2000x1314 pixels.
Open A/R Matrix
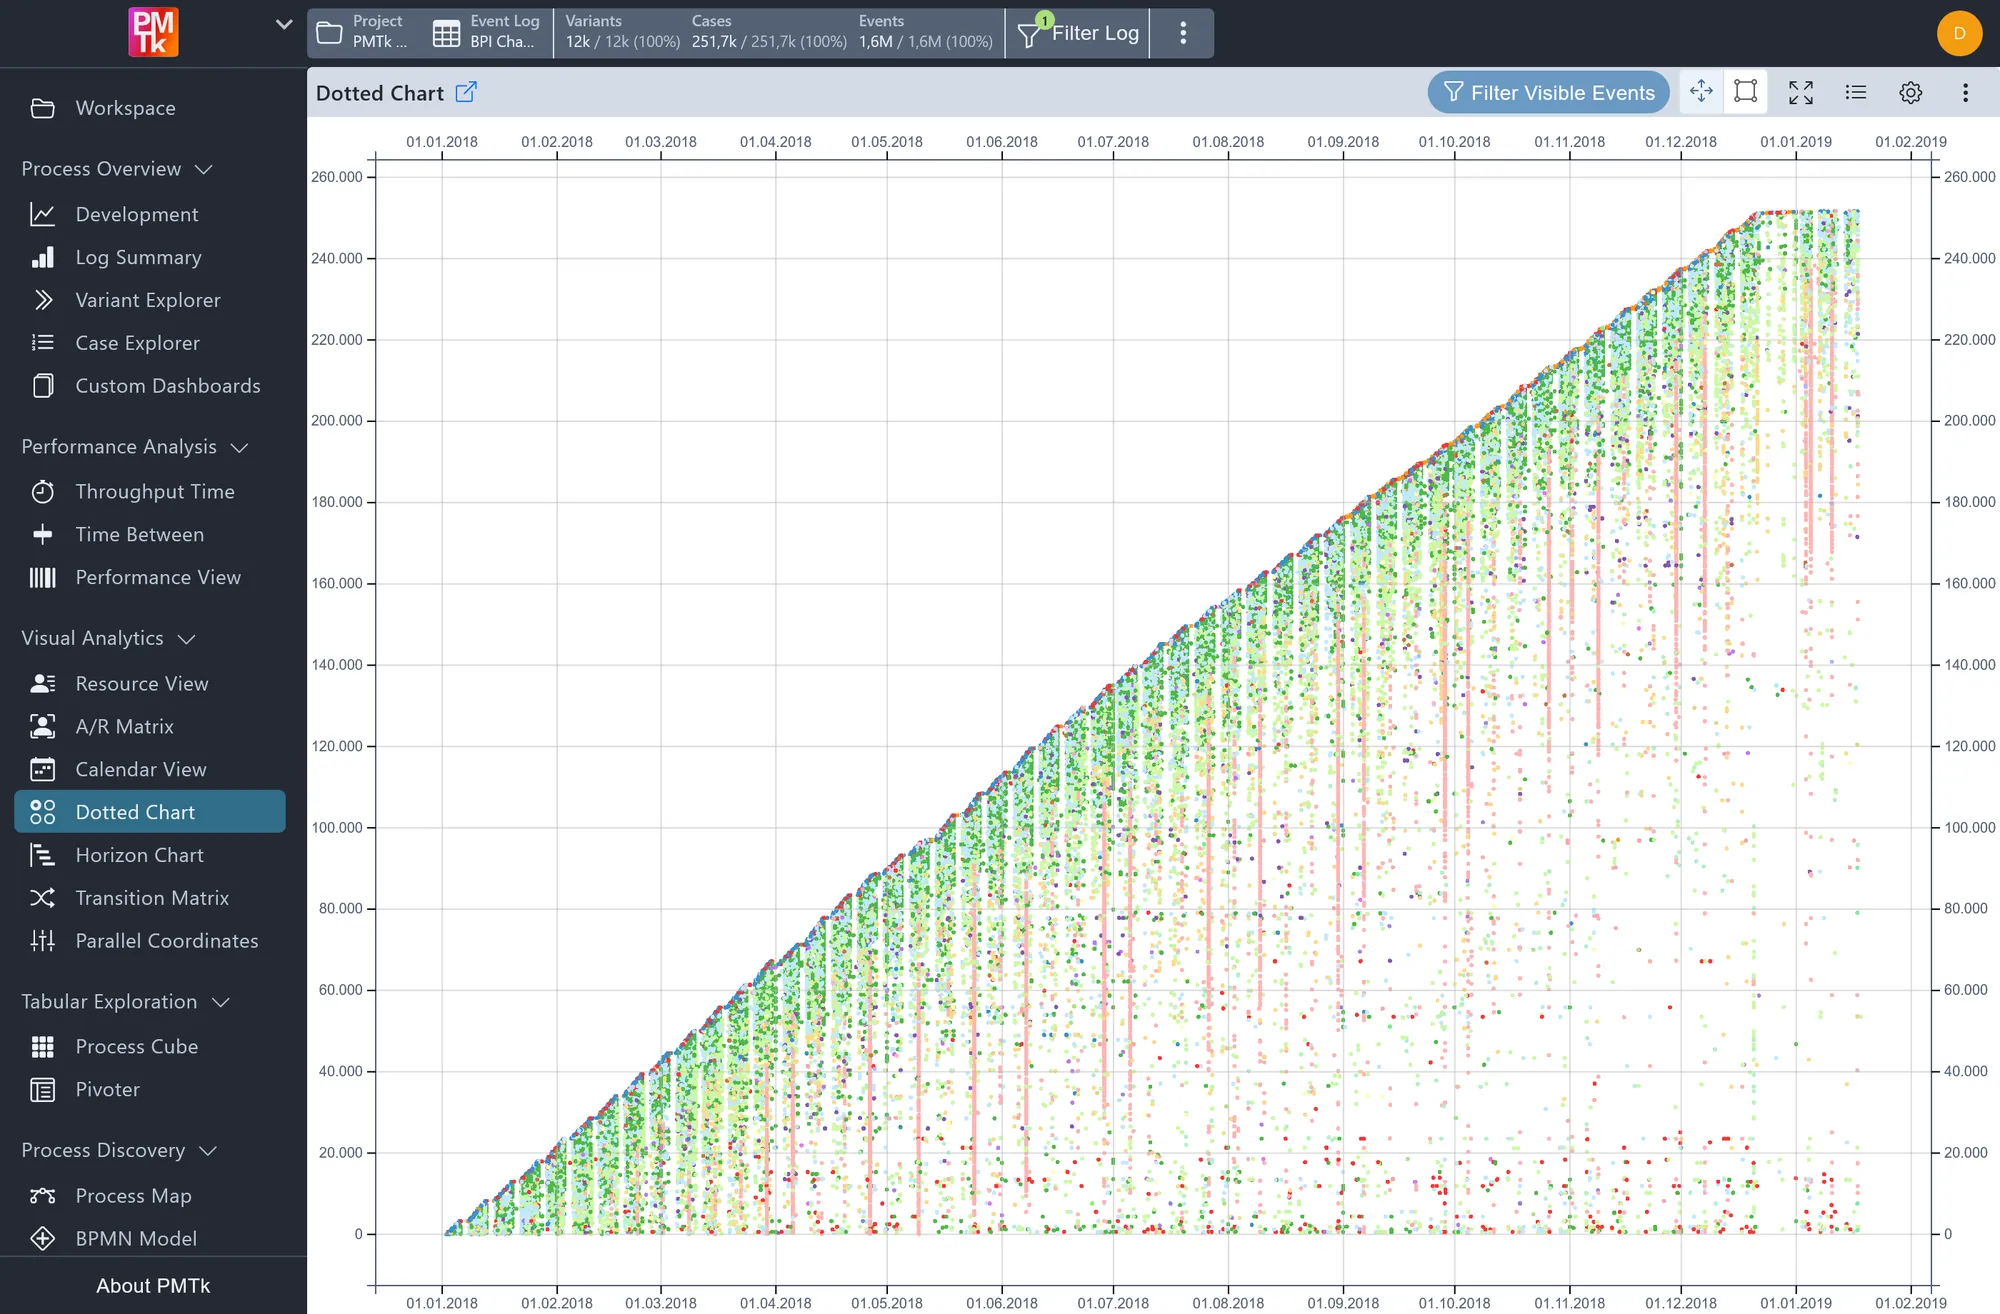(150, 726)
